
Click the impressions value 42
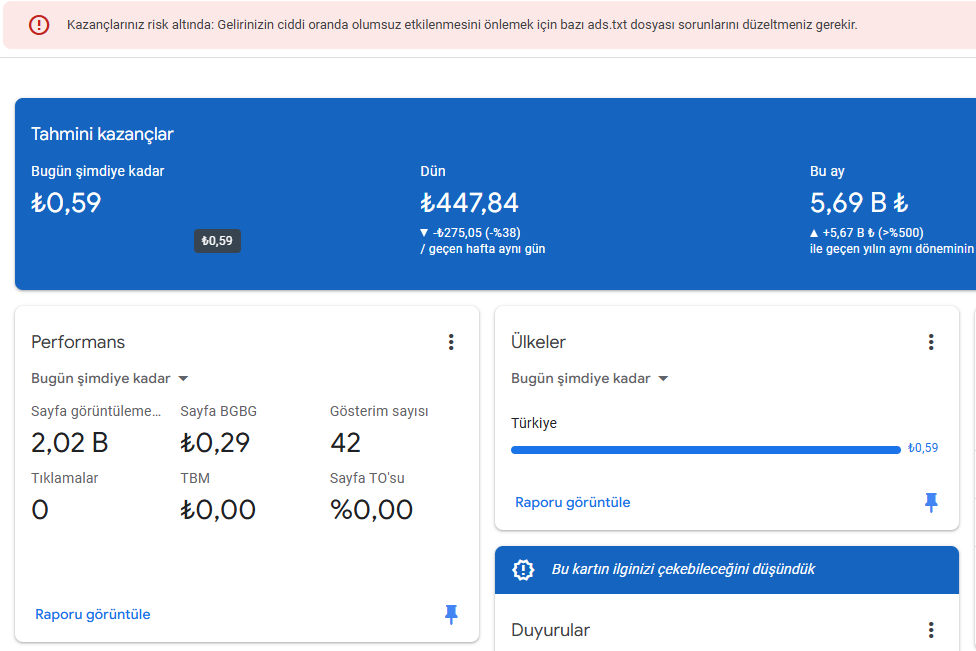345,443
